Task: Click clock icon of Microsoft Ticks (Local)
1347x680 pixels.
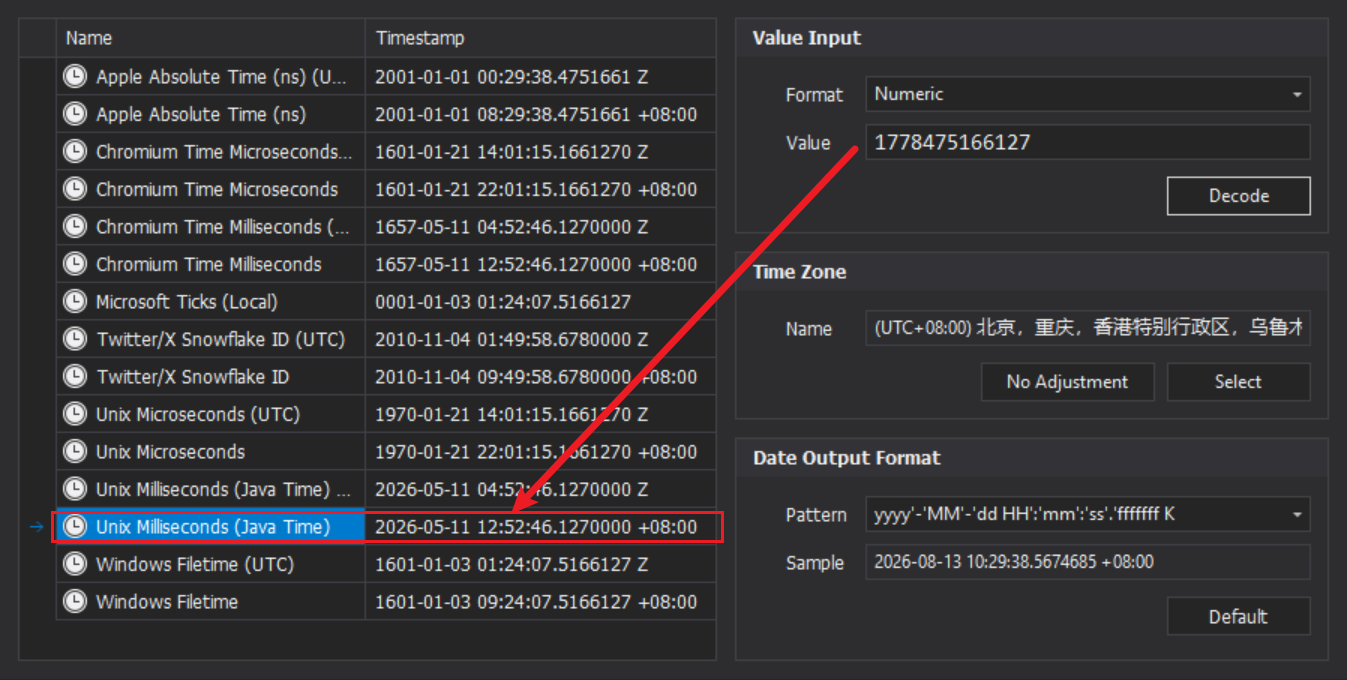Action: click(75, 301)
